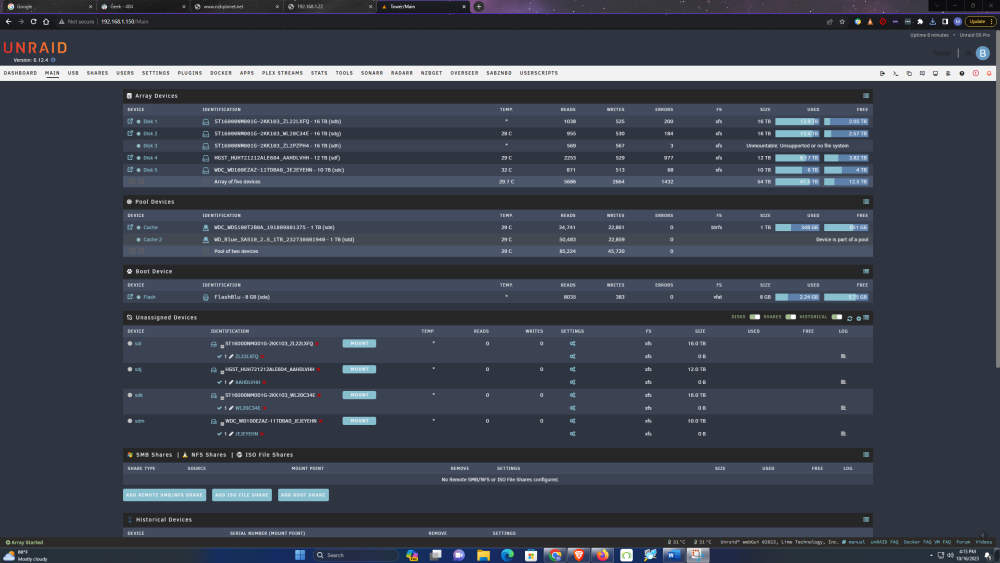Viewport: 1000px width, 563px height.
Task: Click Cache used space bar
Action: pyautogui.click(x=797, y=227)
